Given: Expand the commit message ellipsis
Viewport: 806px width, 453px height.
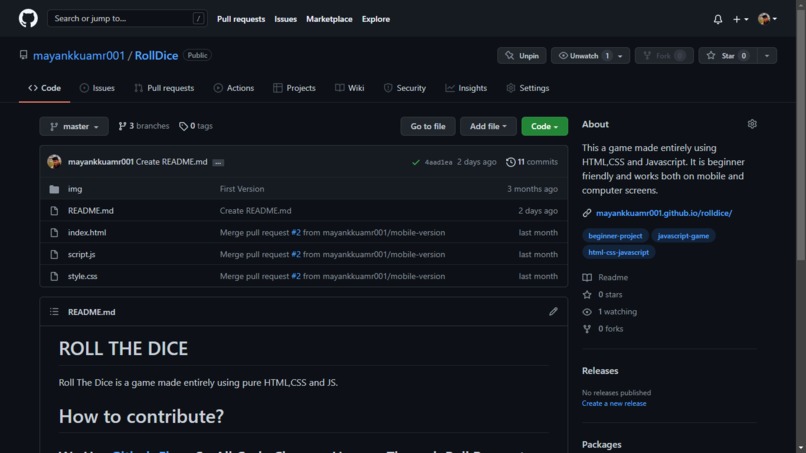Looking at the screenshot, I should [x=218, y=162].
